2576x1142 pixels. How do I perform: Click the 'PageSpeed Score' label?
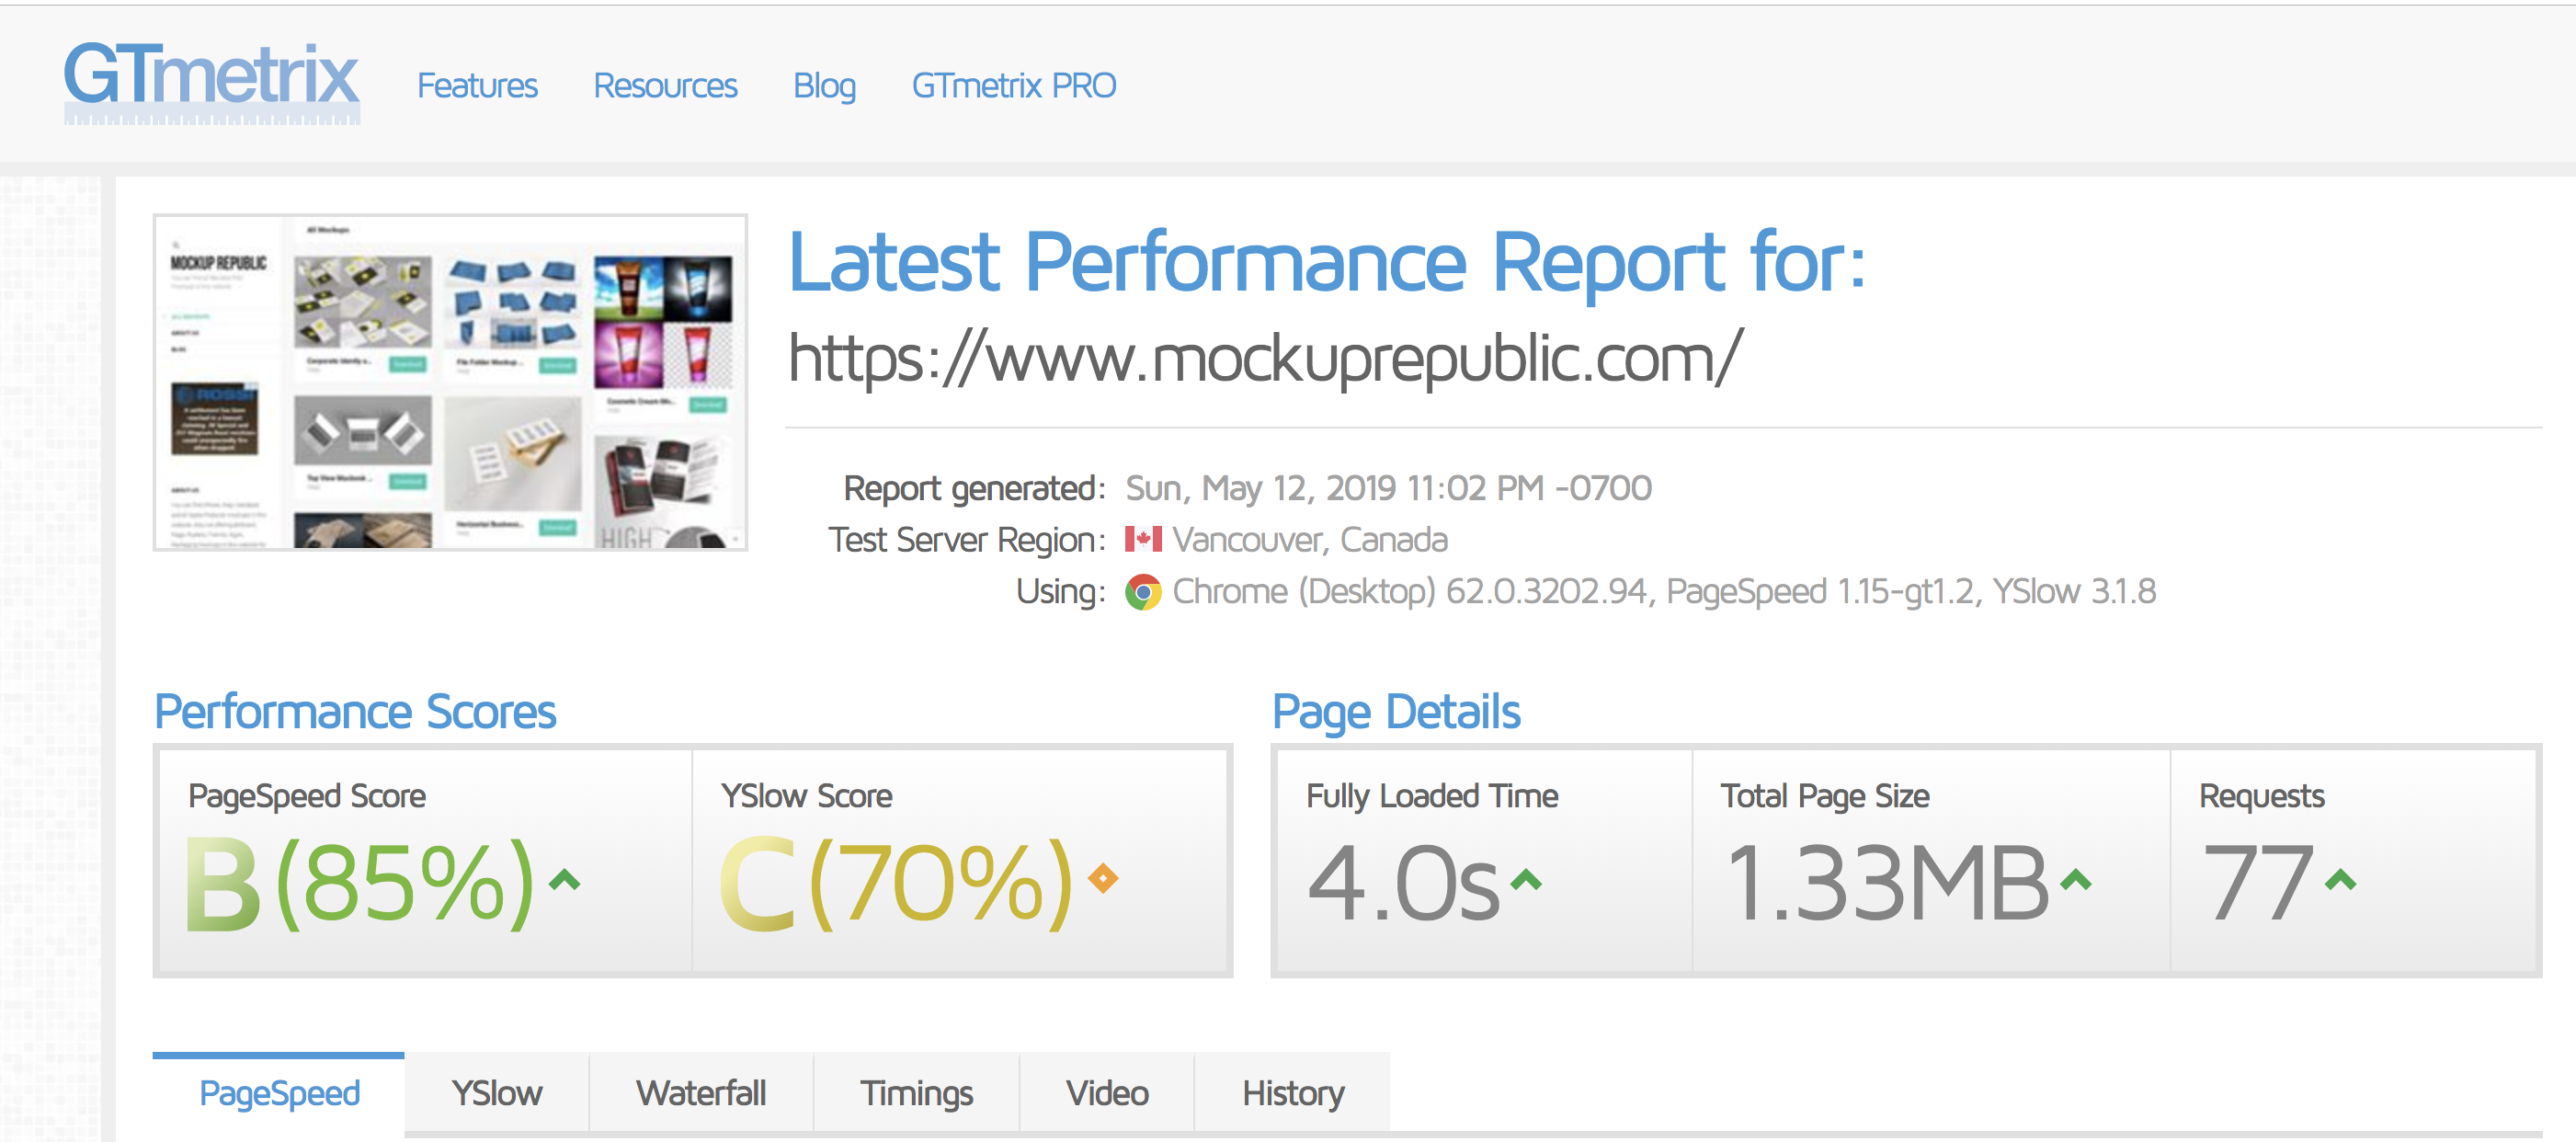(x=307, y=796)
